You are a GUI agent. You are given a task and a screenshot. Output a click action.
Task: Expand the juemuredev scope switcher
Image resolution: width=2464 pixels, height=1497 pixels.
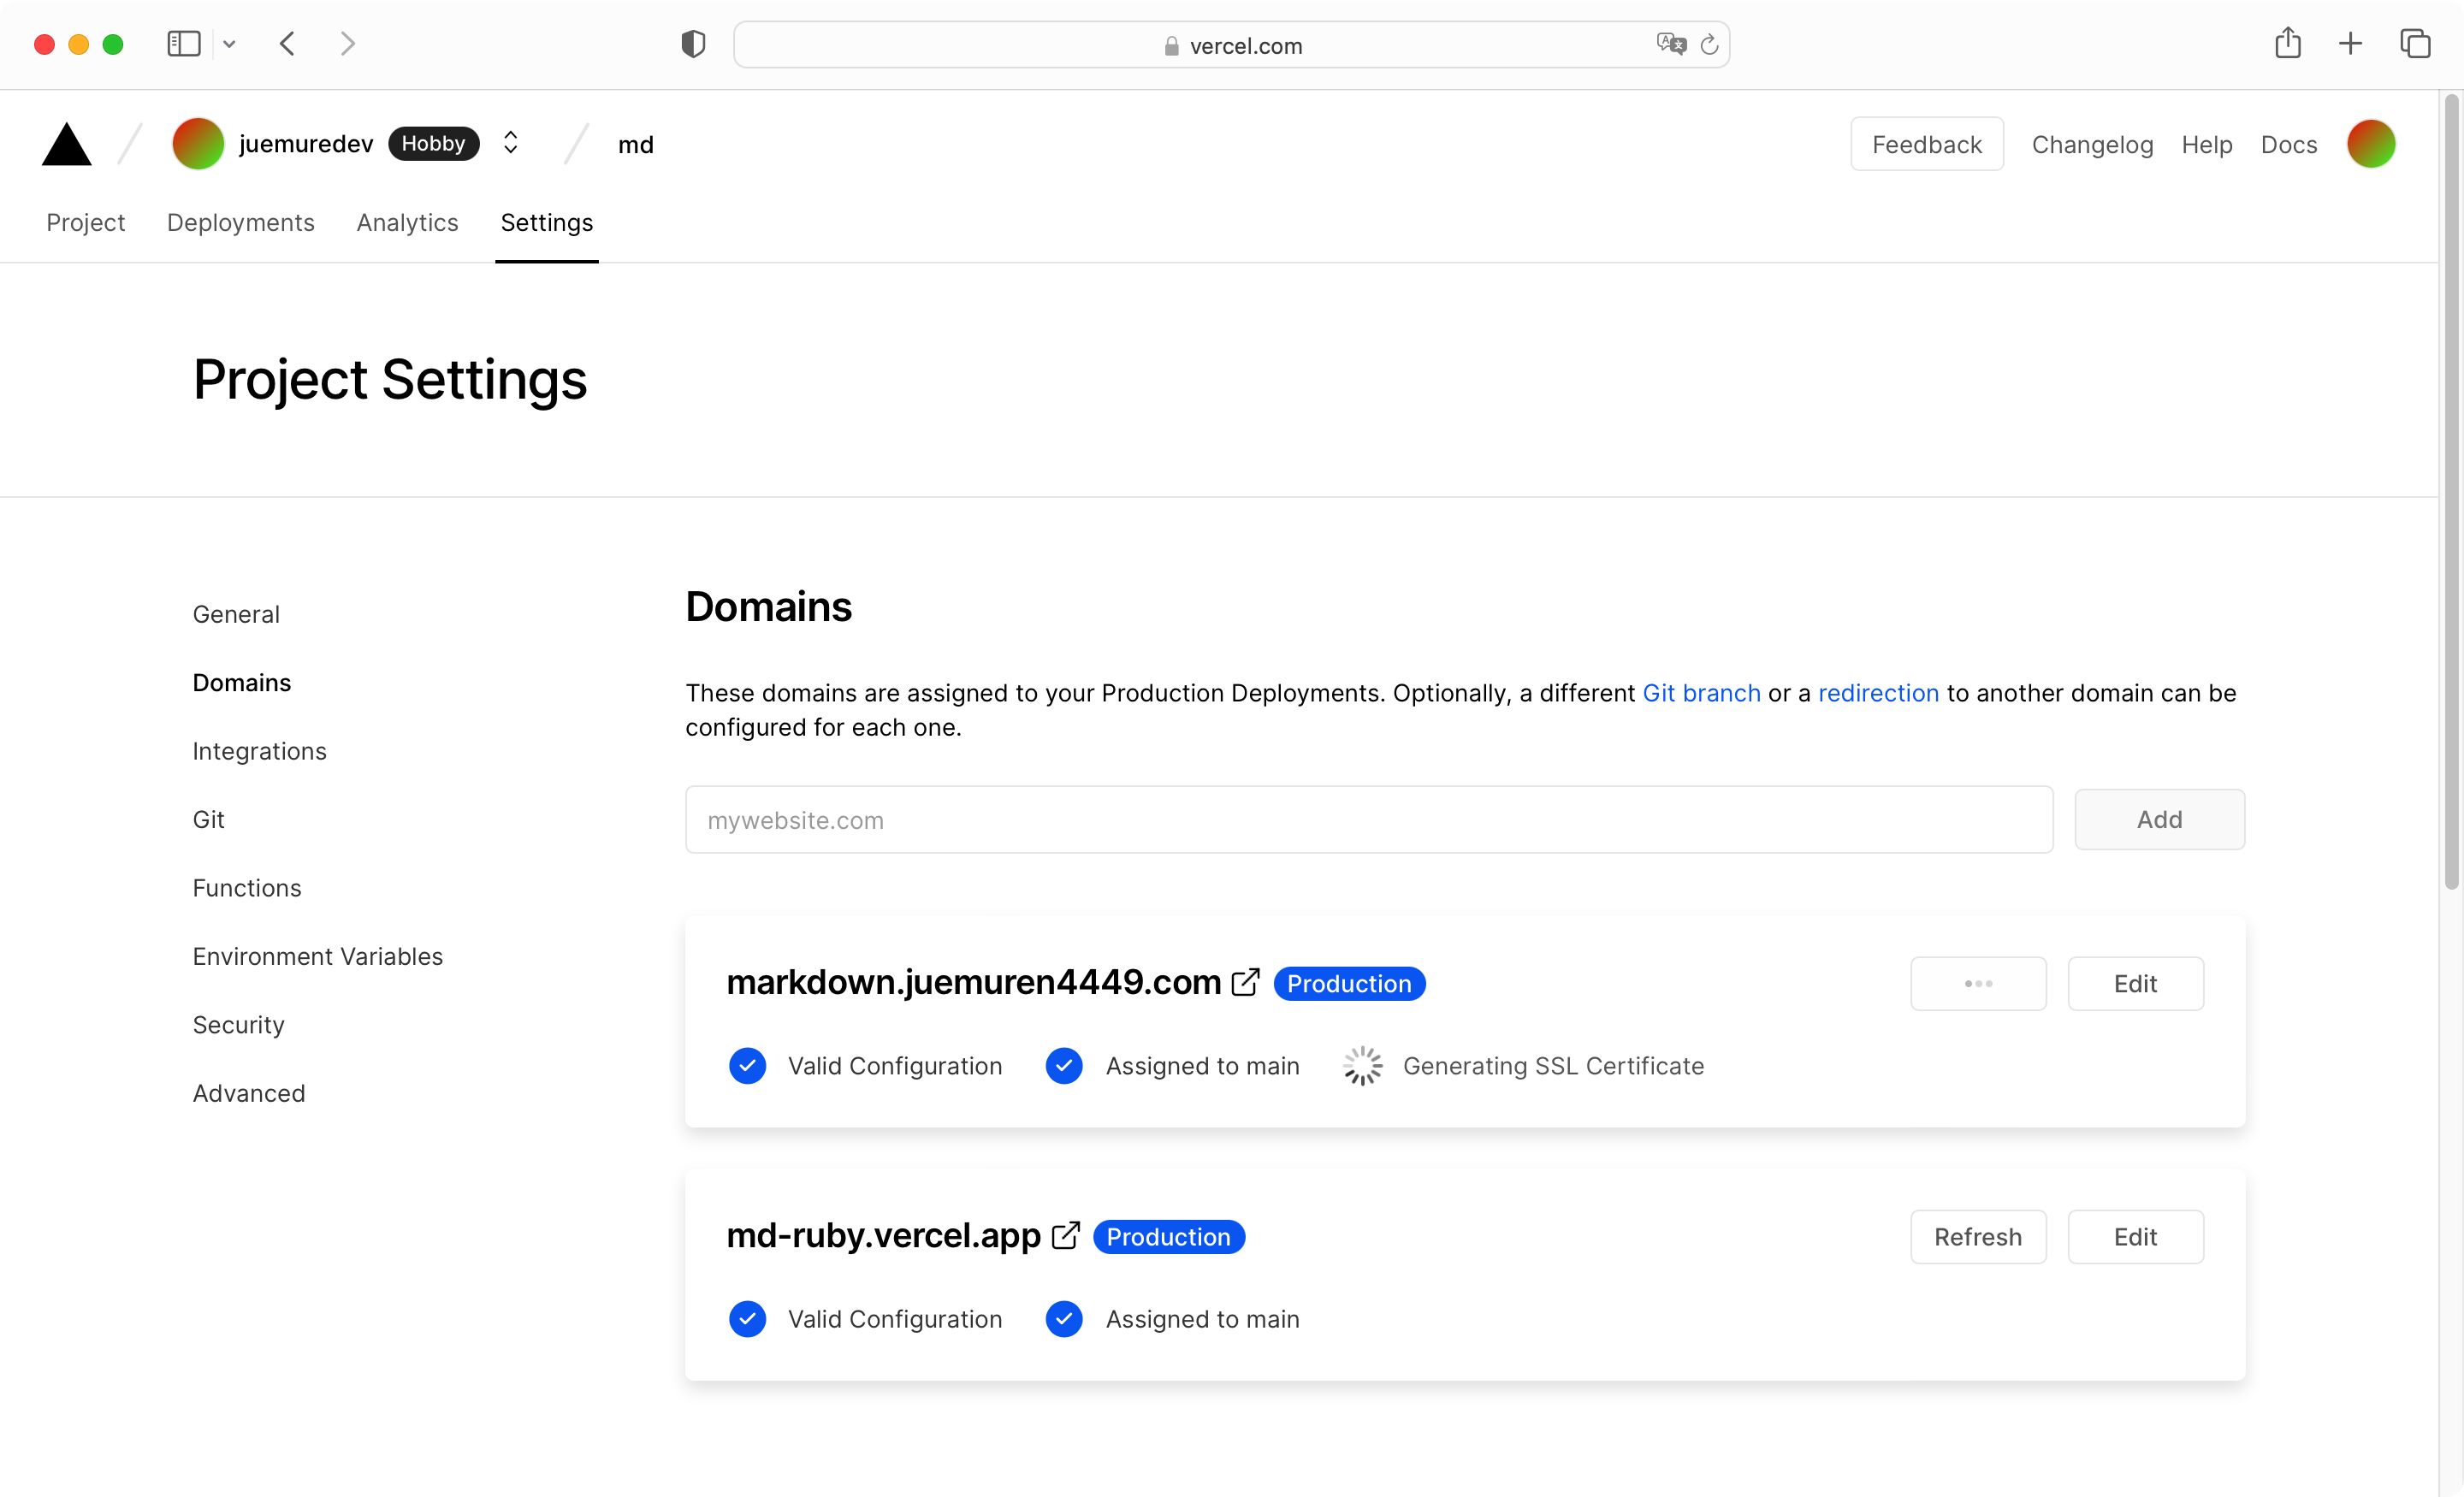pos(510,143)
